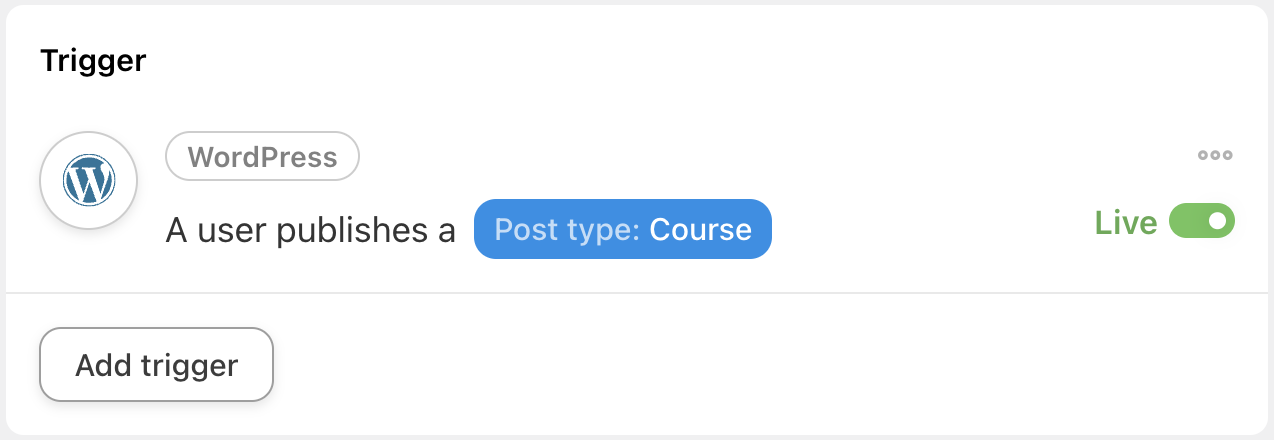1274x440 pixels.
Task: Click the WordPress logo icon
Action: coord(89,181)
